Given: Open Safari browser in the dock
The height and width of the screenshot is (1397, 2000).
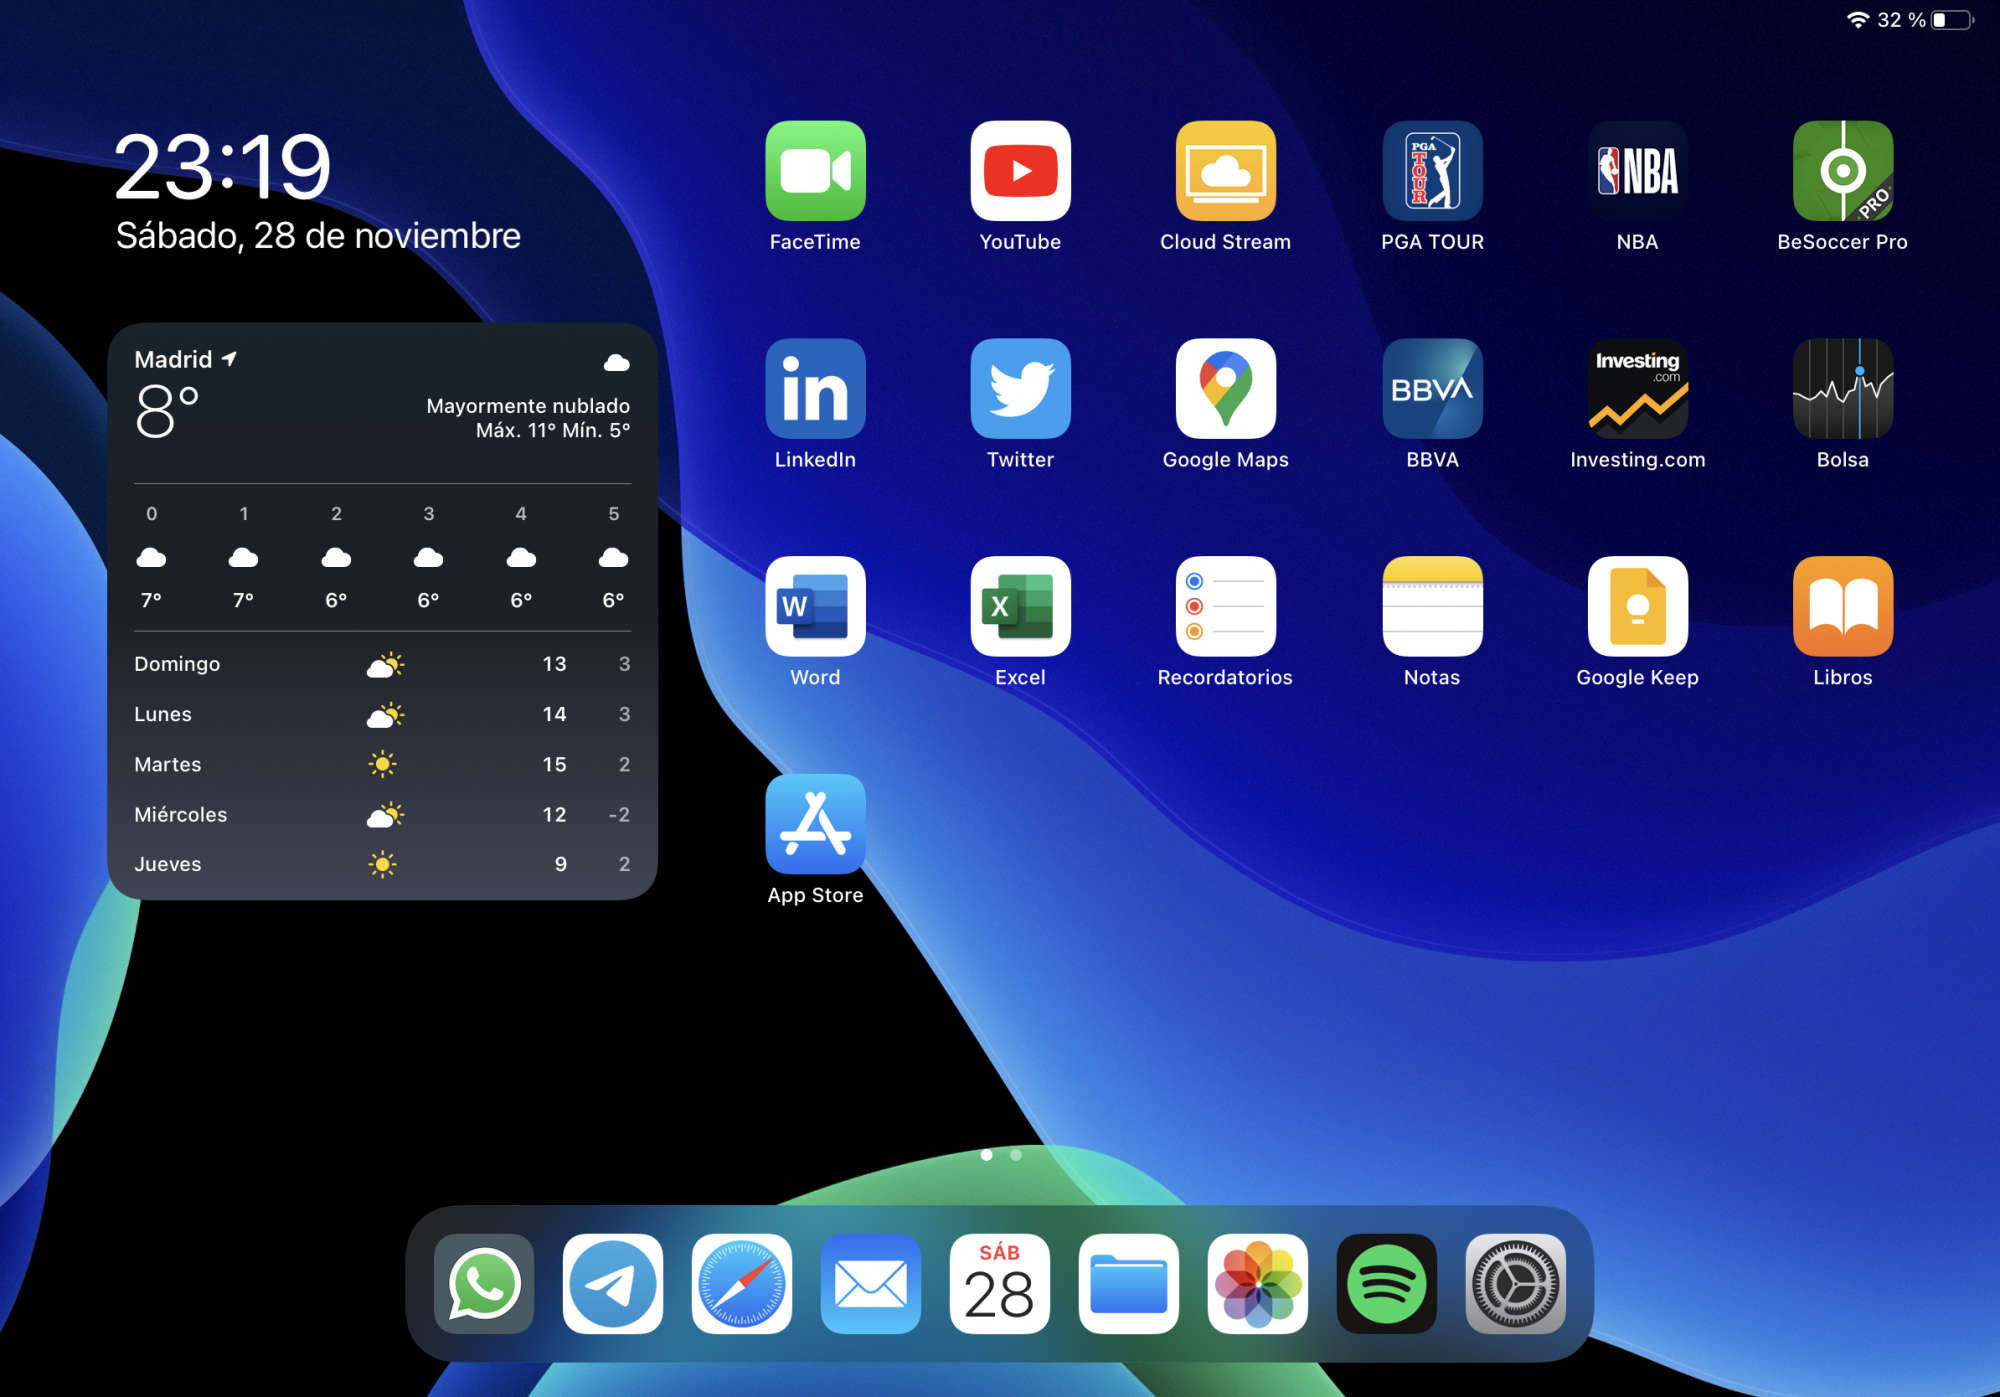Looking at the screenshot, I should click(x=742, y=1284).
